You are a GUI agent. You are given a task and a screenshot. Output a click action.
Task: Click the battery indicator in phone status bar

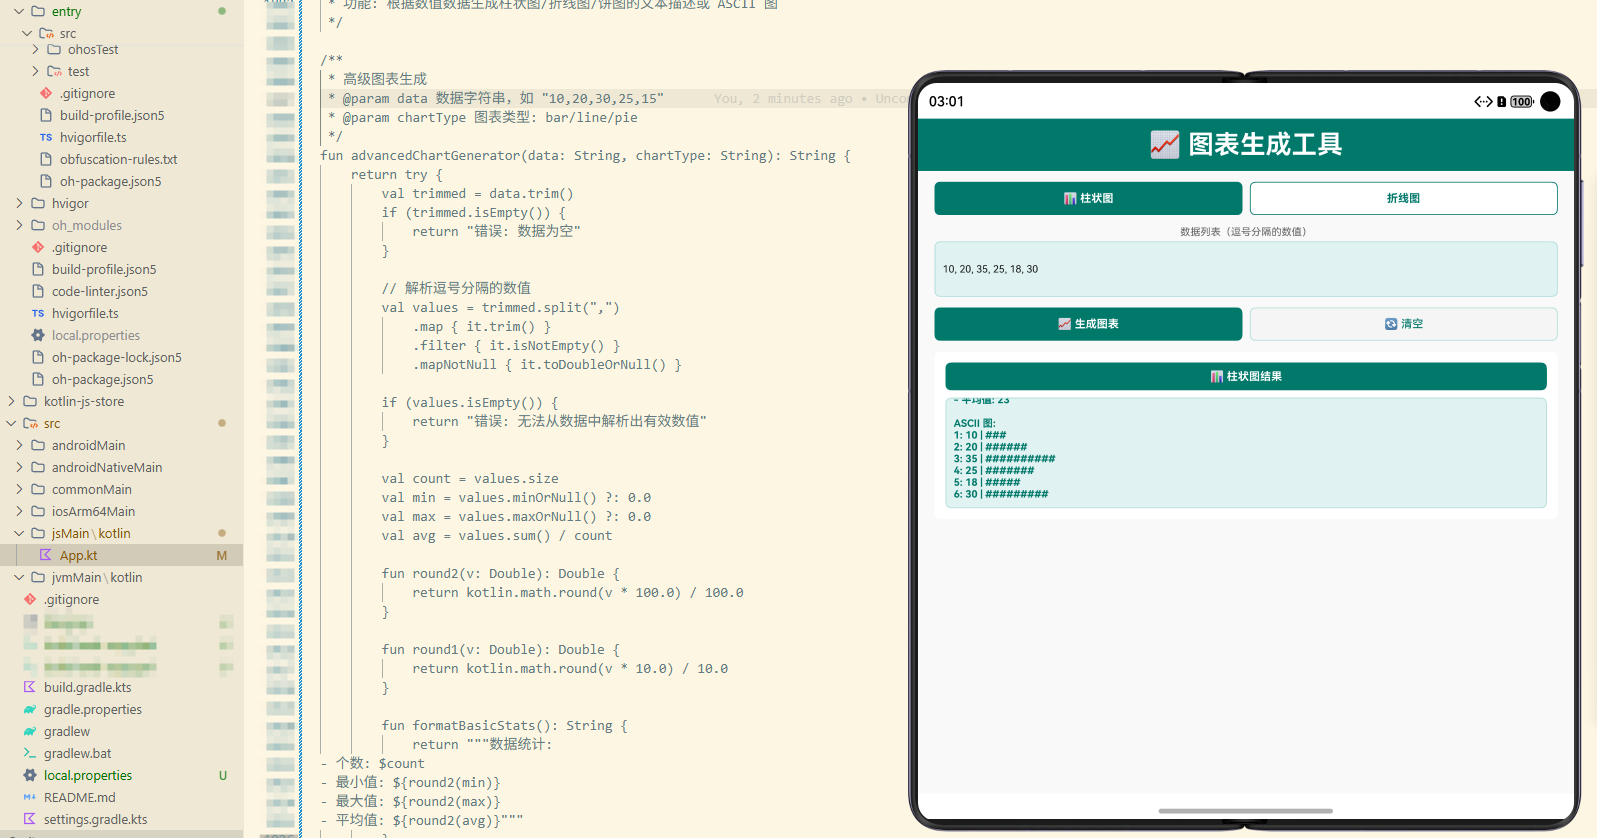point(1521,101)
